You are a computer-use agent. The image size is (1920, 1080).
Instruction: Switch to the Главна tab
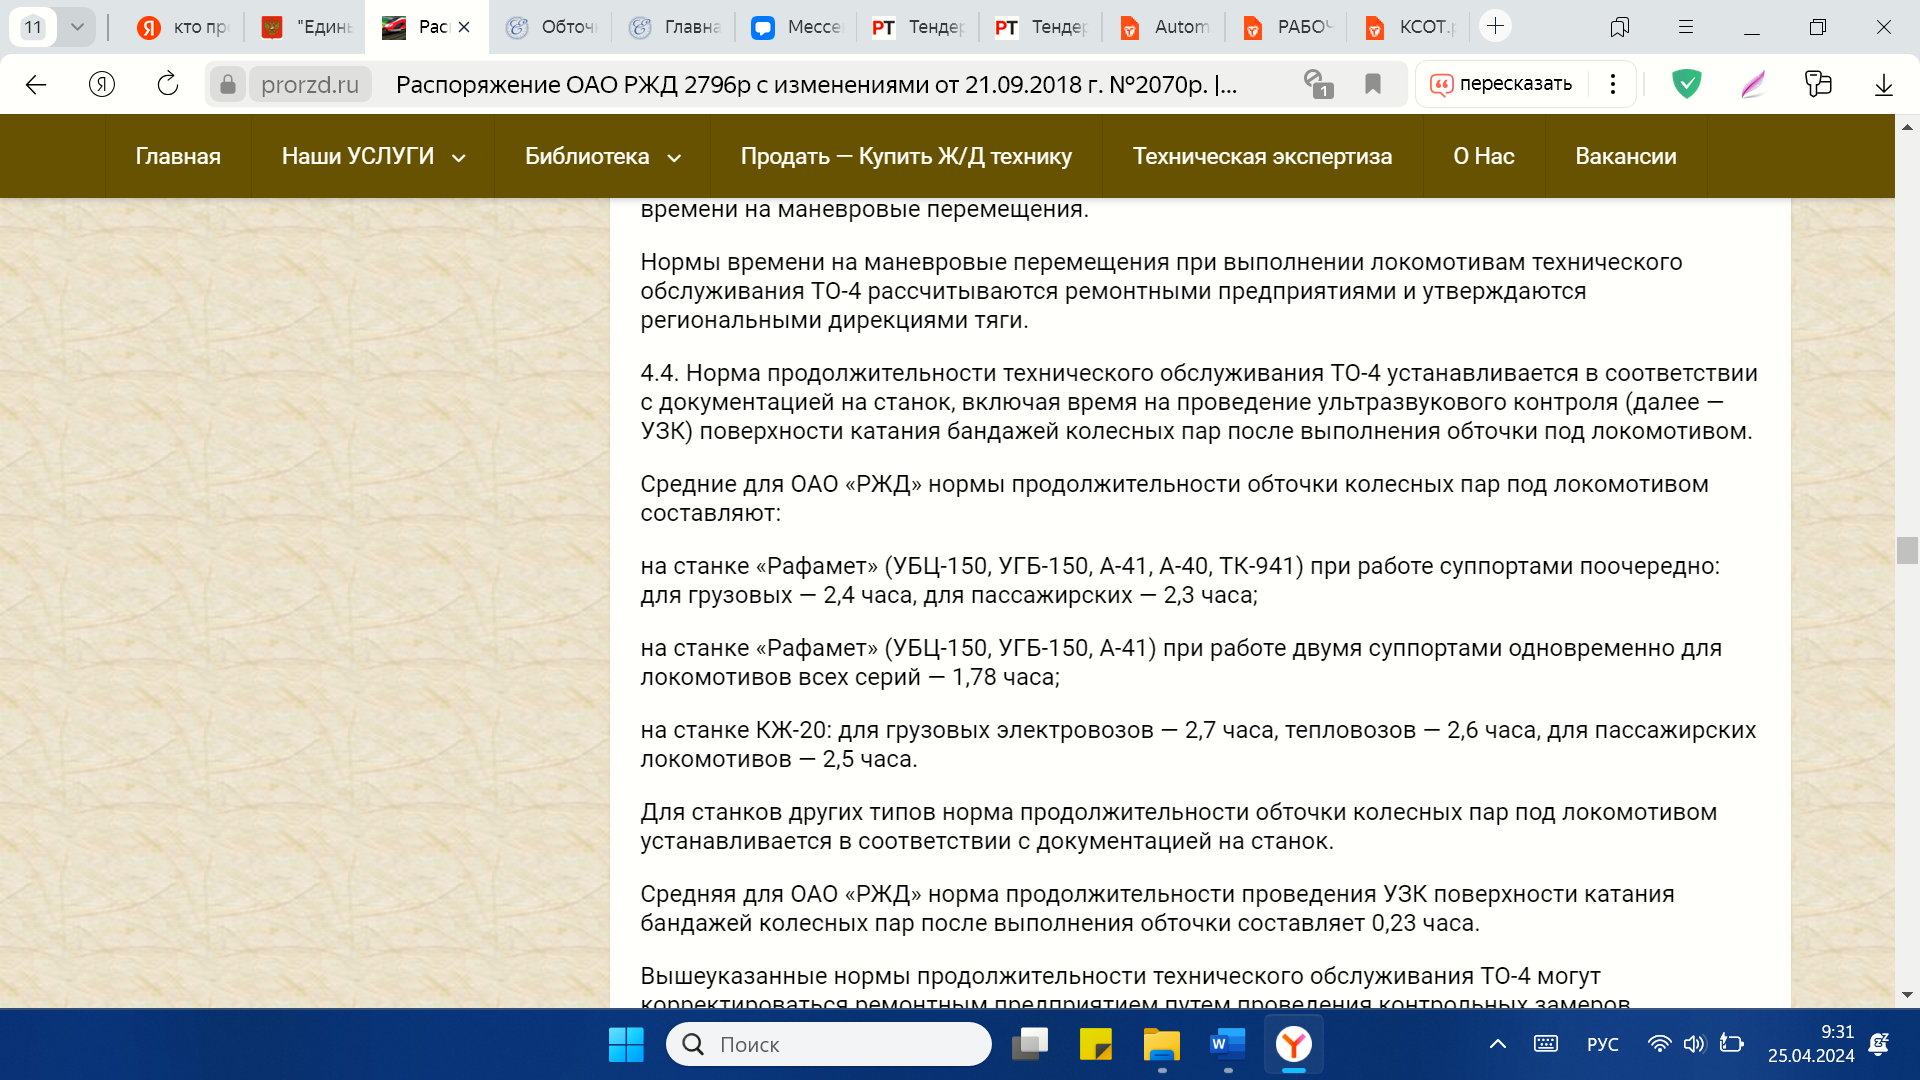pyautogui.click(x=673, y=27)
